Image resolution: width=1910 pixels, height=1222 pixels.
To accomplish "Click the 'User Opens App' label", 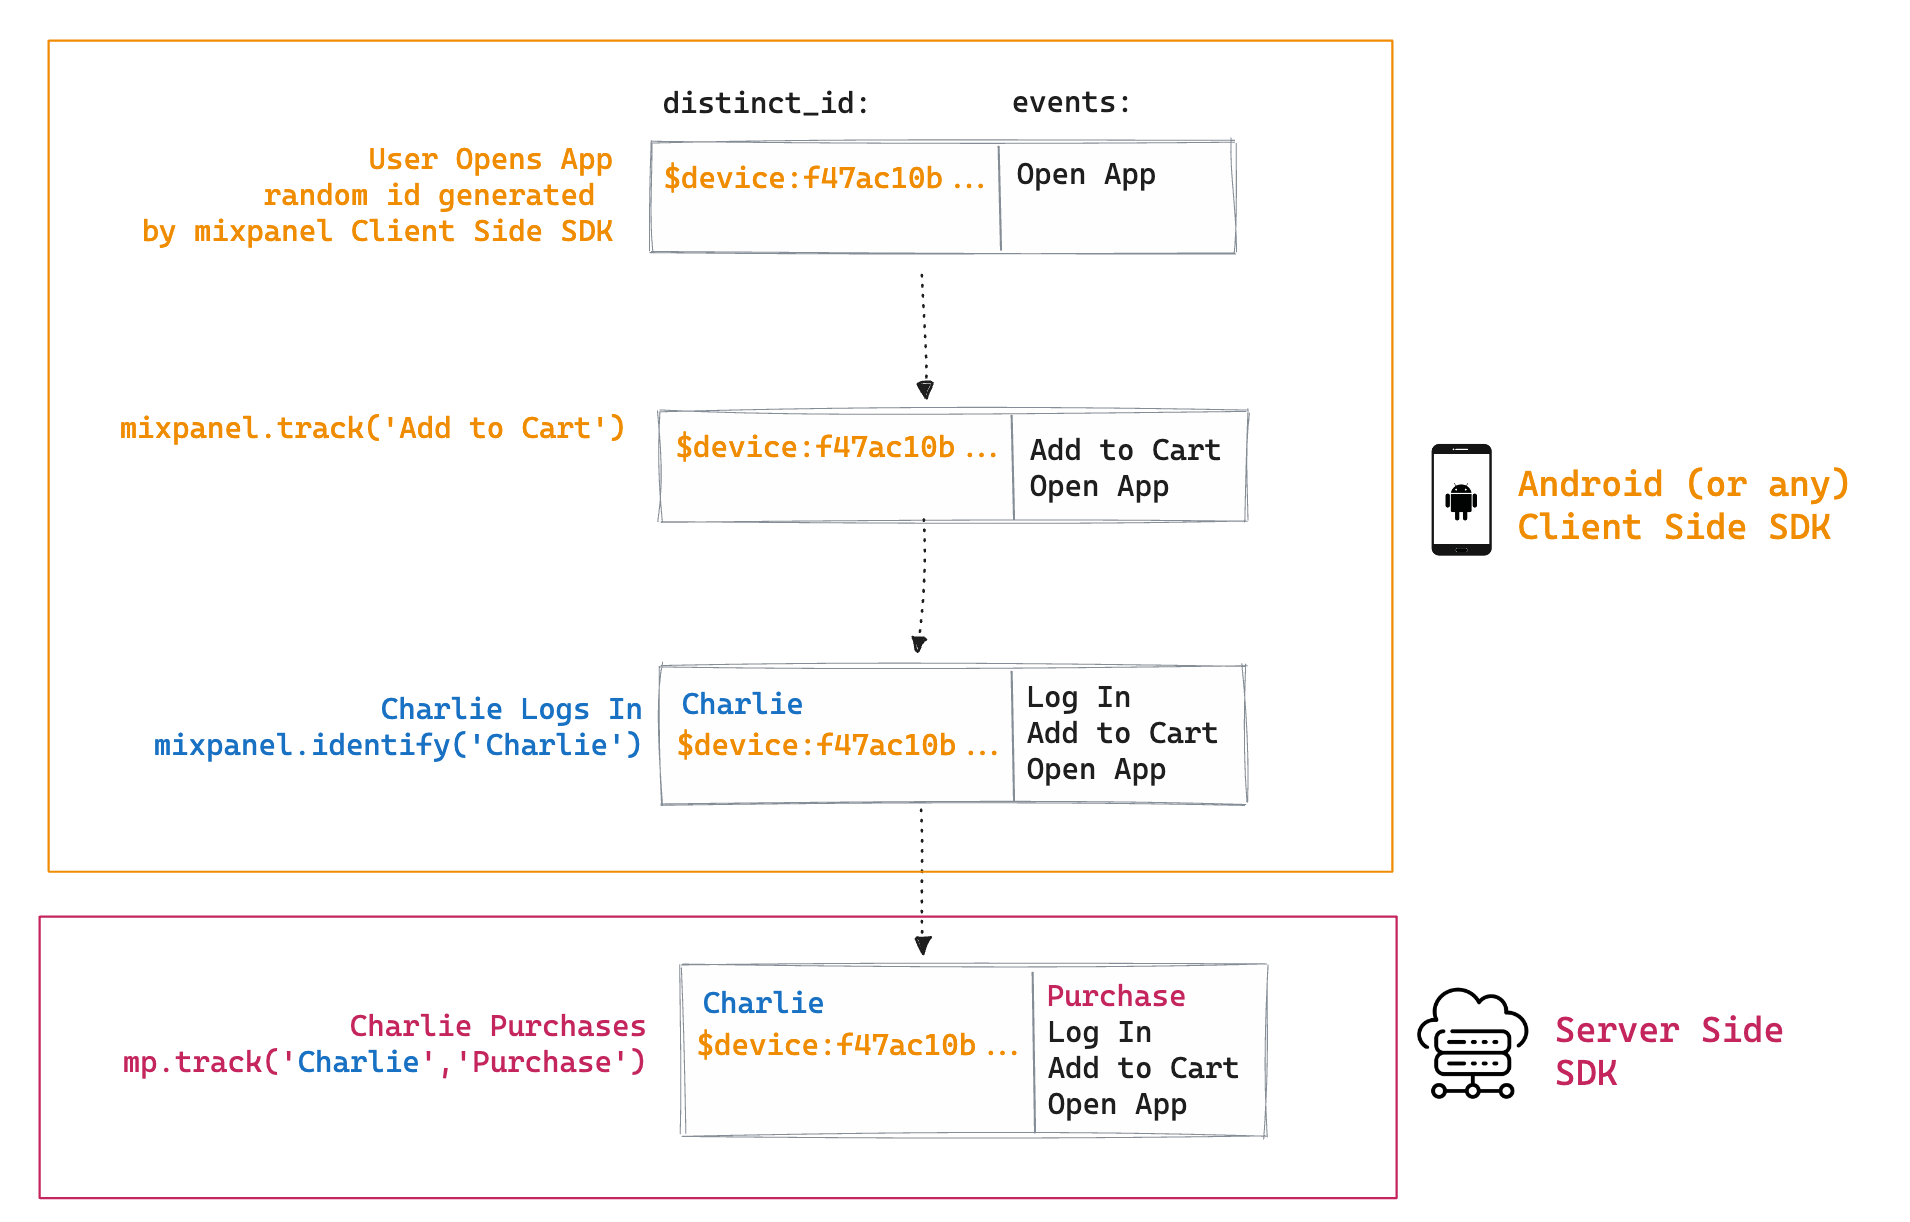I will click(490, 160).
